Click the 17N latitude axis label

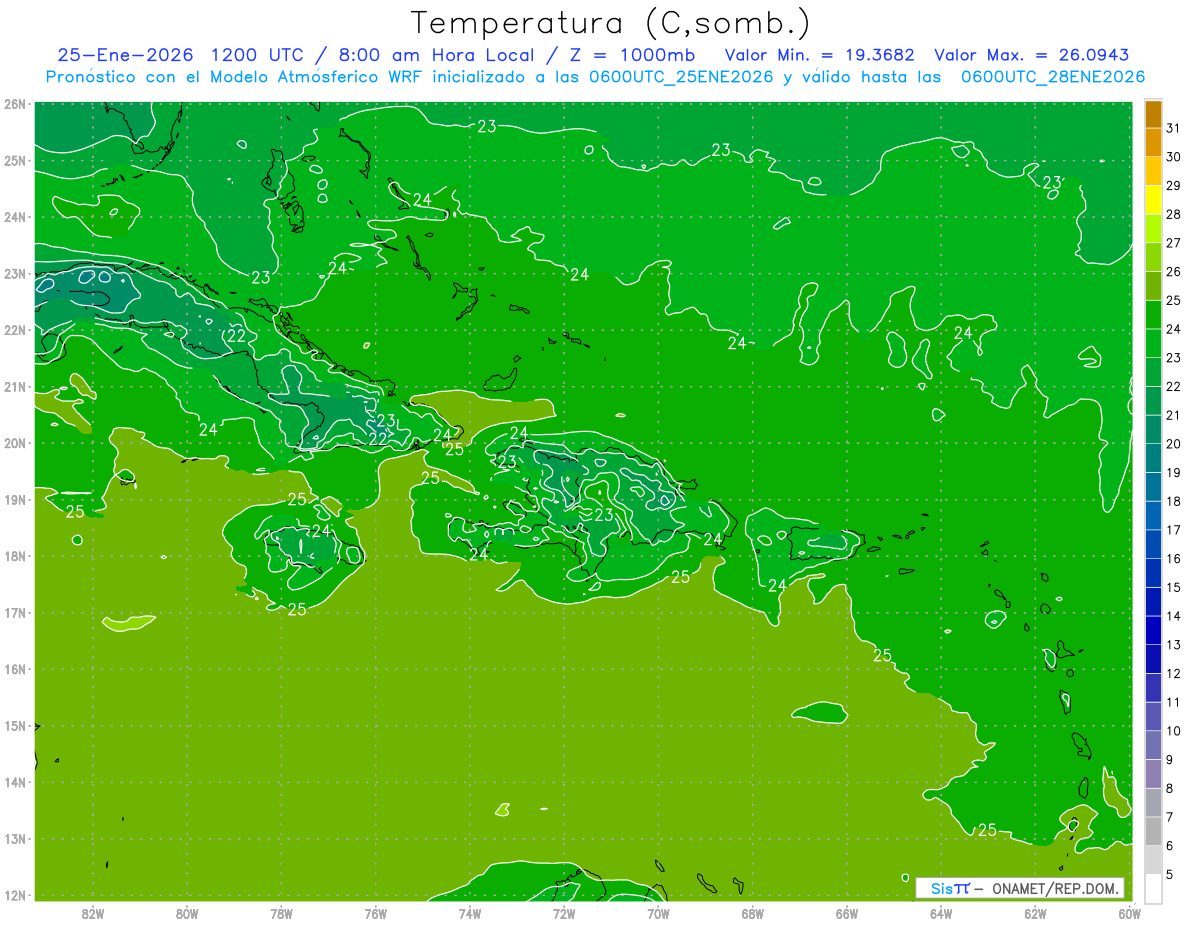pyautogui.click(x=15, y=612)
